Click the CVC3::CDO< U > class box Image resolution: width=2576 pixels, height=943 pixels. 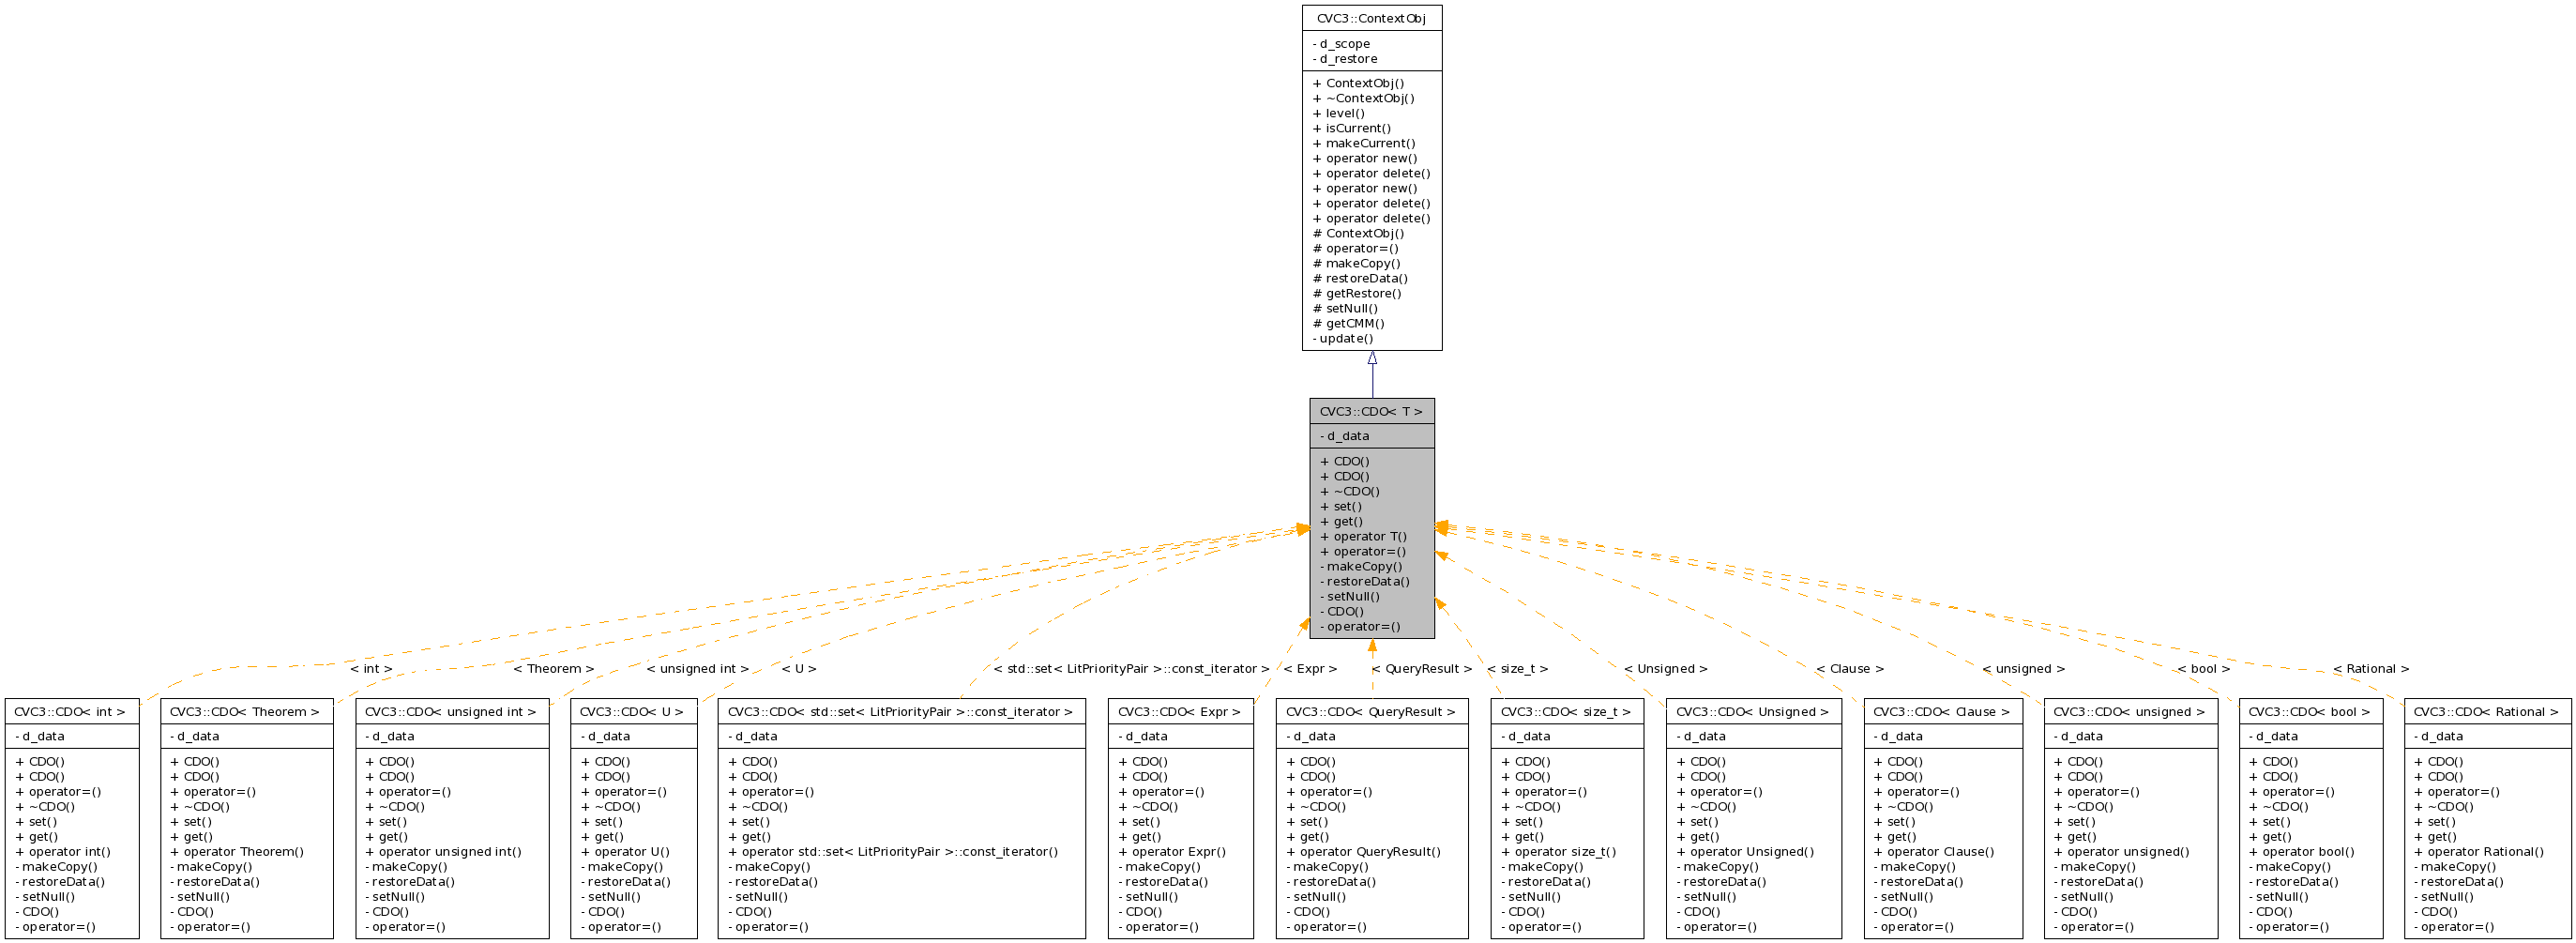[x=632, y=712]
